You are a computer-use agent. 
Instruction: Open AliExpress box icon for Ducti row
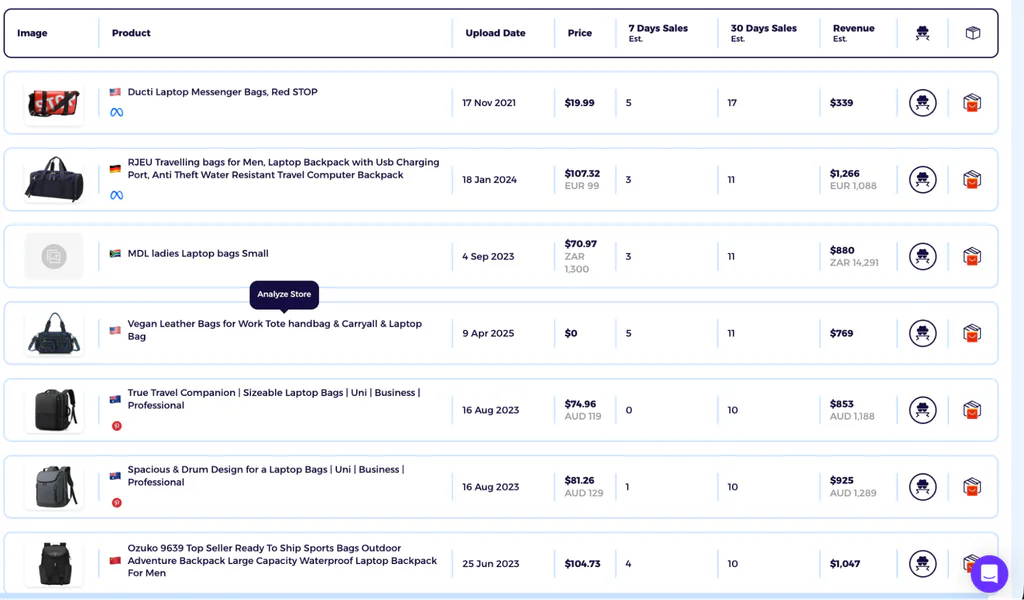coord(972,103)
